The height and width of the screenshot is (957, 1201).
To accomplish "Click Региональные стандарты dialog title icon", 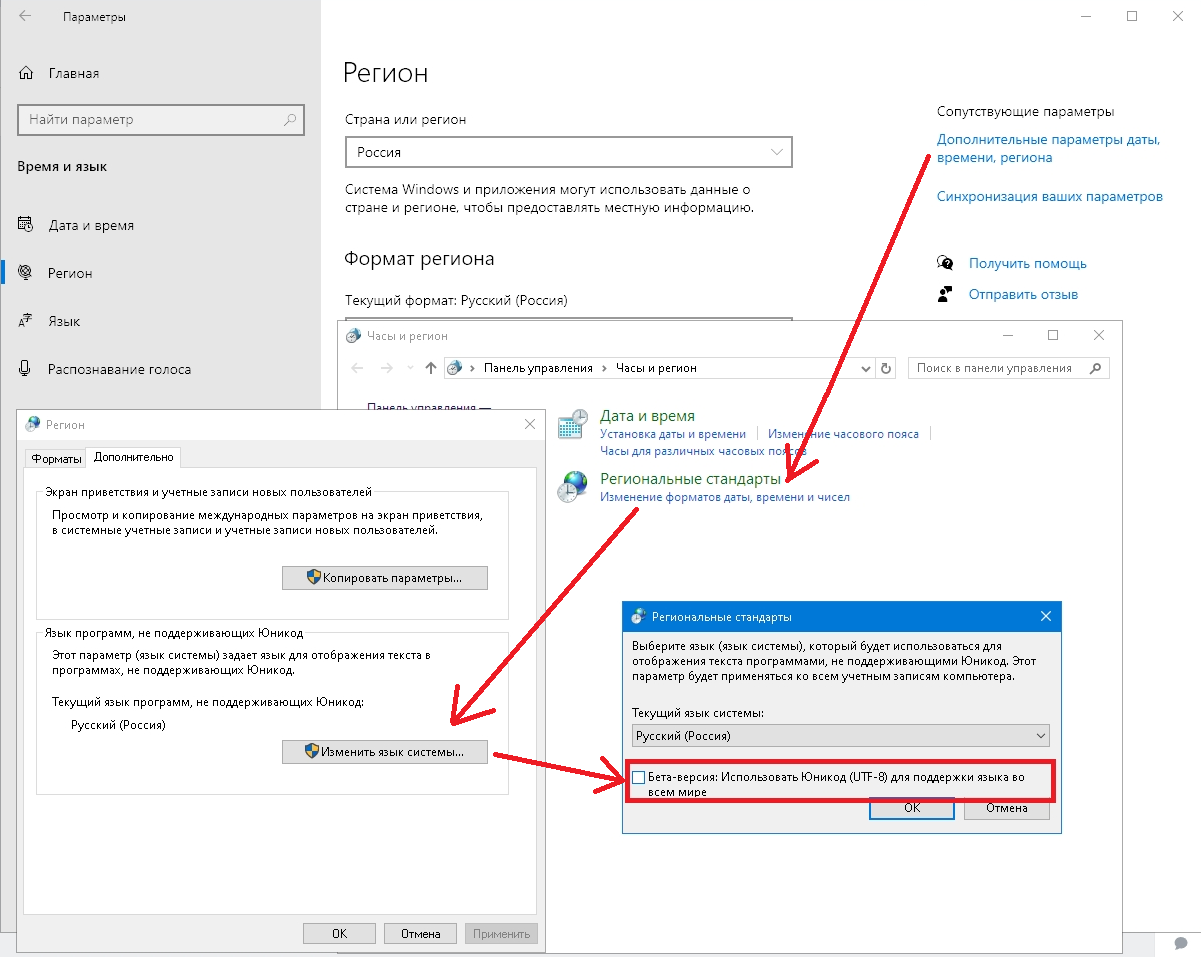I will 637,616.
